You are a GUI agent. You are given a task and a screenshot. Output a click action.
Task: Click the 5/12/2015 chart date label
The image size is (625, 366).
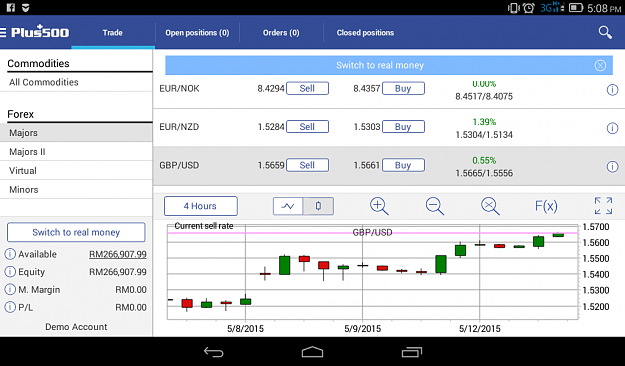tap(480, 329)
